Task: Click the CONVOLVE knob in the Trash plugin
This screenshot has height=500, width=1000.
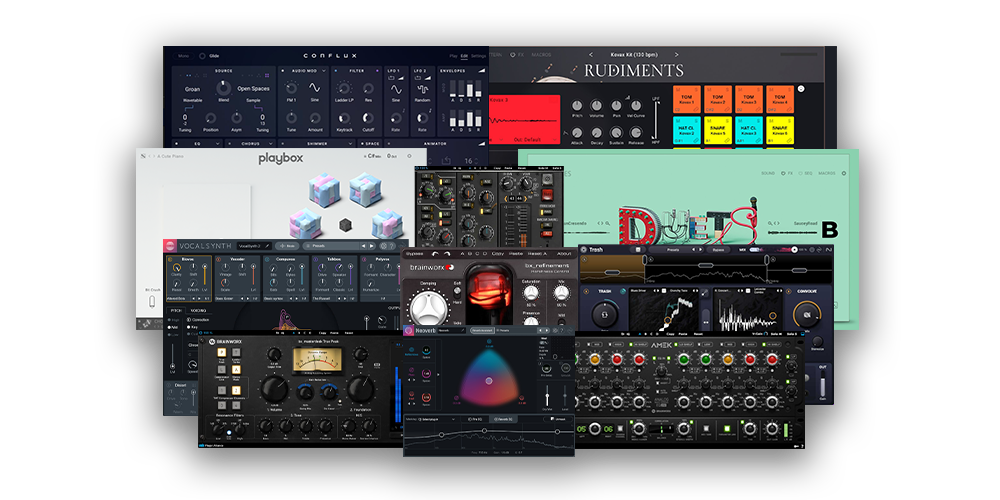Action: click(x=806, y=314)
